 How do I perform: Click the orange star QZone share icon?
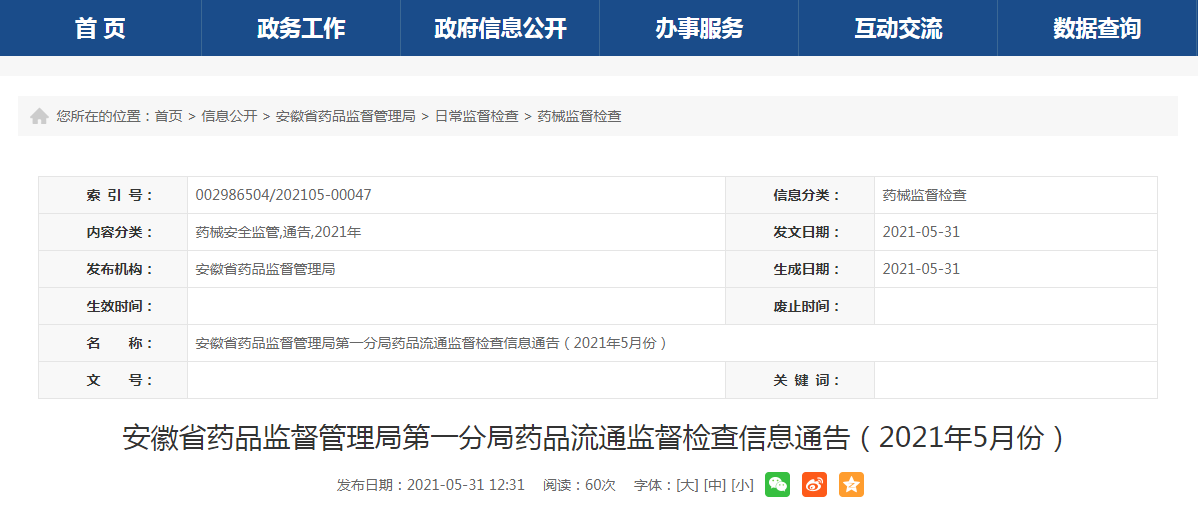pyautogui.click(x=851, y=485)
